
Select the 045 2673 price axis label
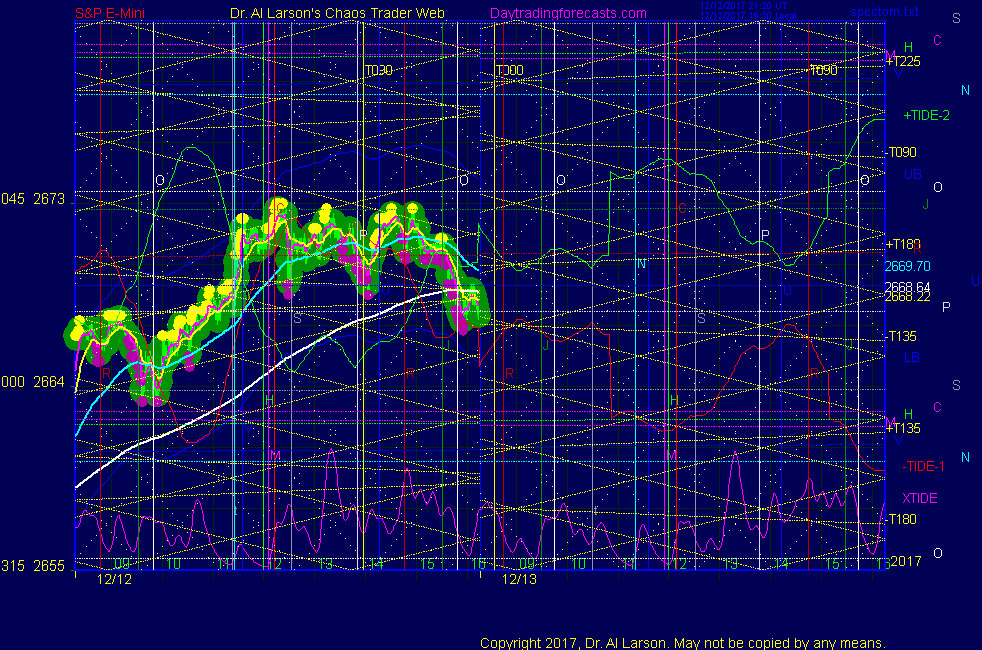pos(33,199)
